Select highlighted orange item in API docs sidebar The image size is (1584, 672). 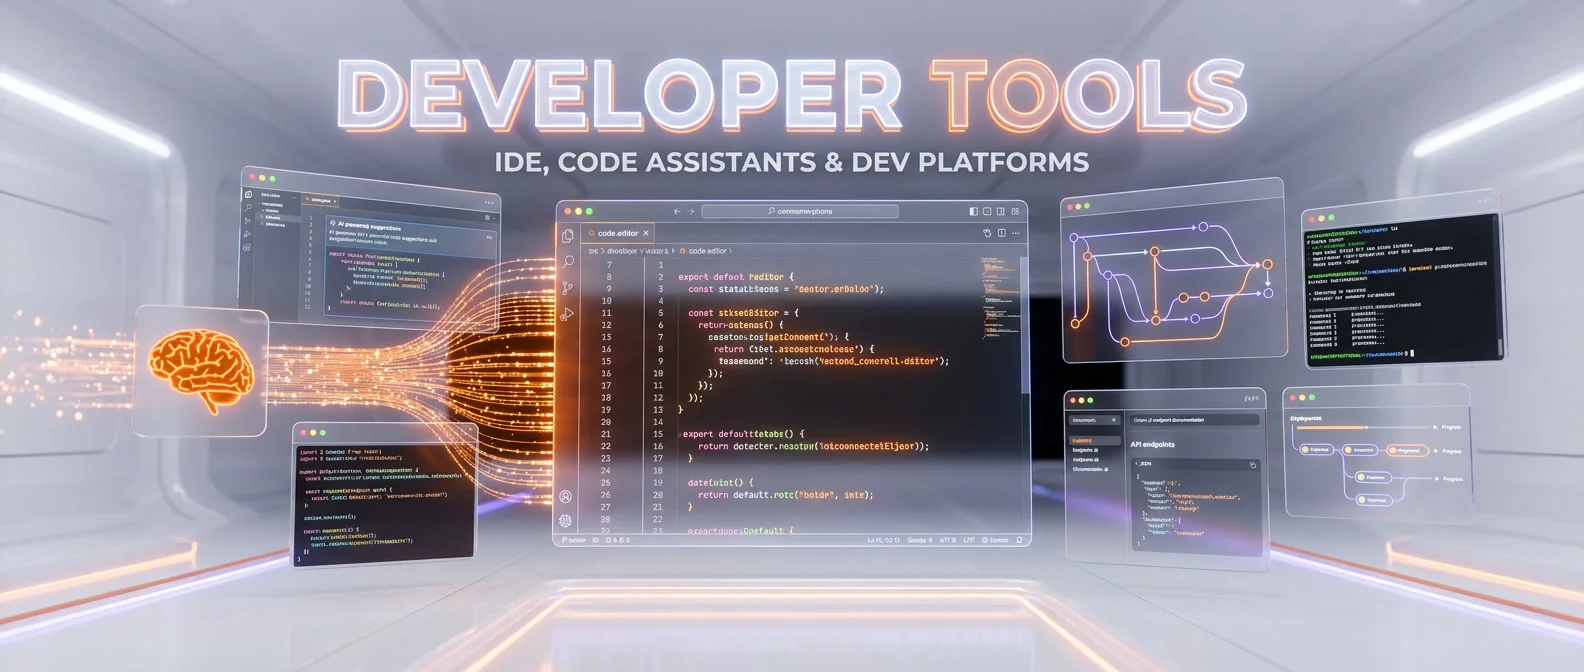[1094, 440]
